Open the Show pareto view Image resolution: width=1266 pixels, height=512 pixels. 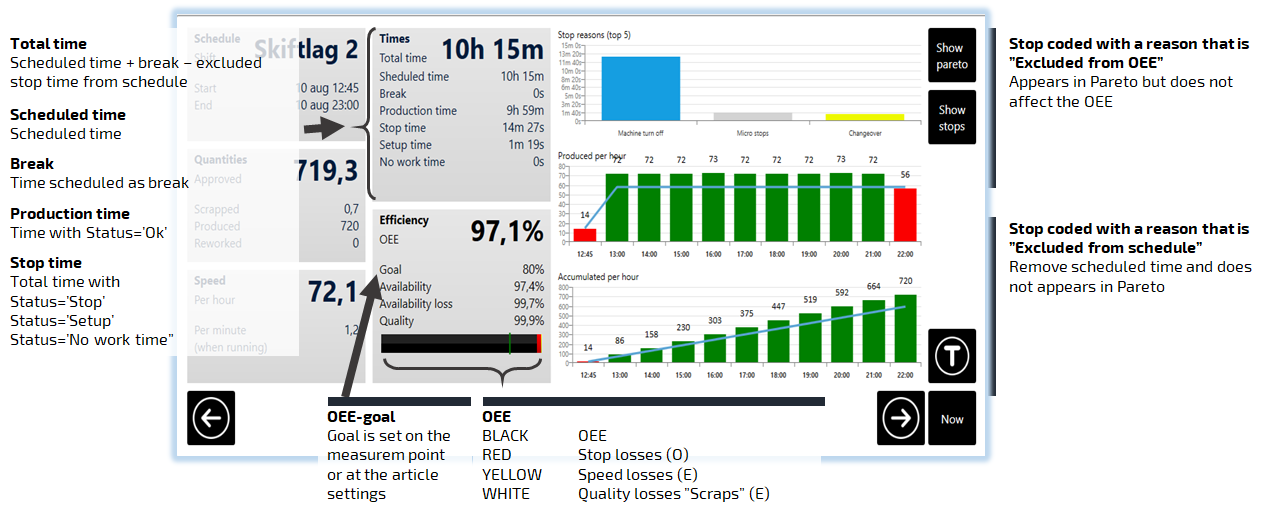click(x=951, y=56)
